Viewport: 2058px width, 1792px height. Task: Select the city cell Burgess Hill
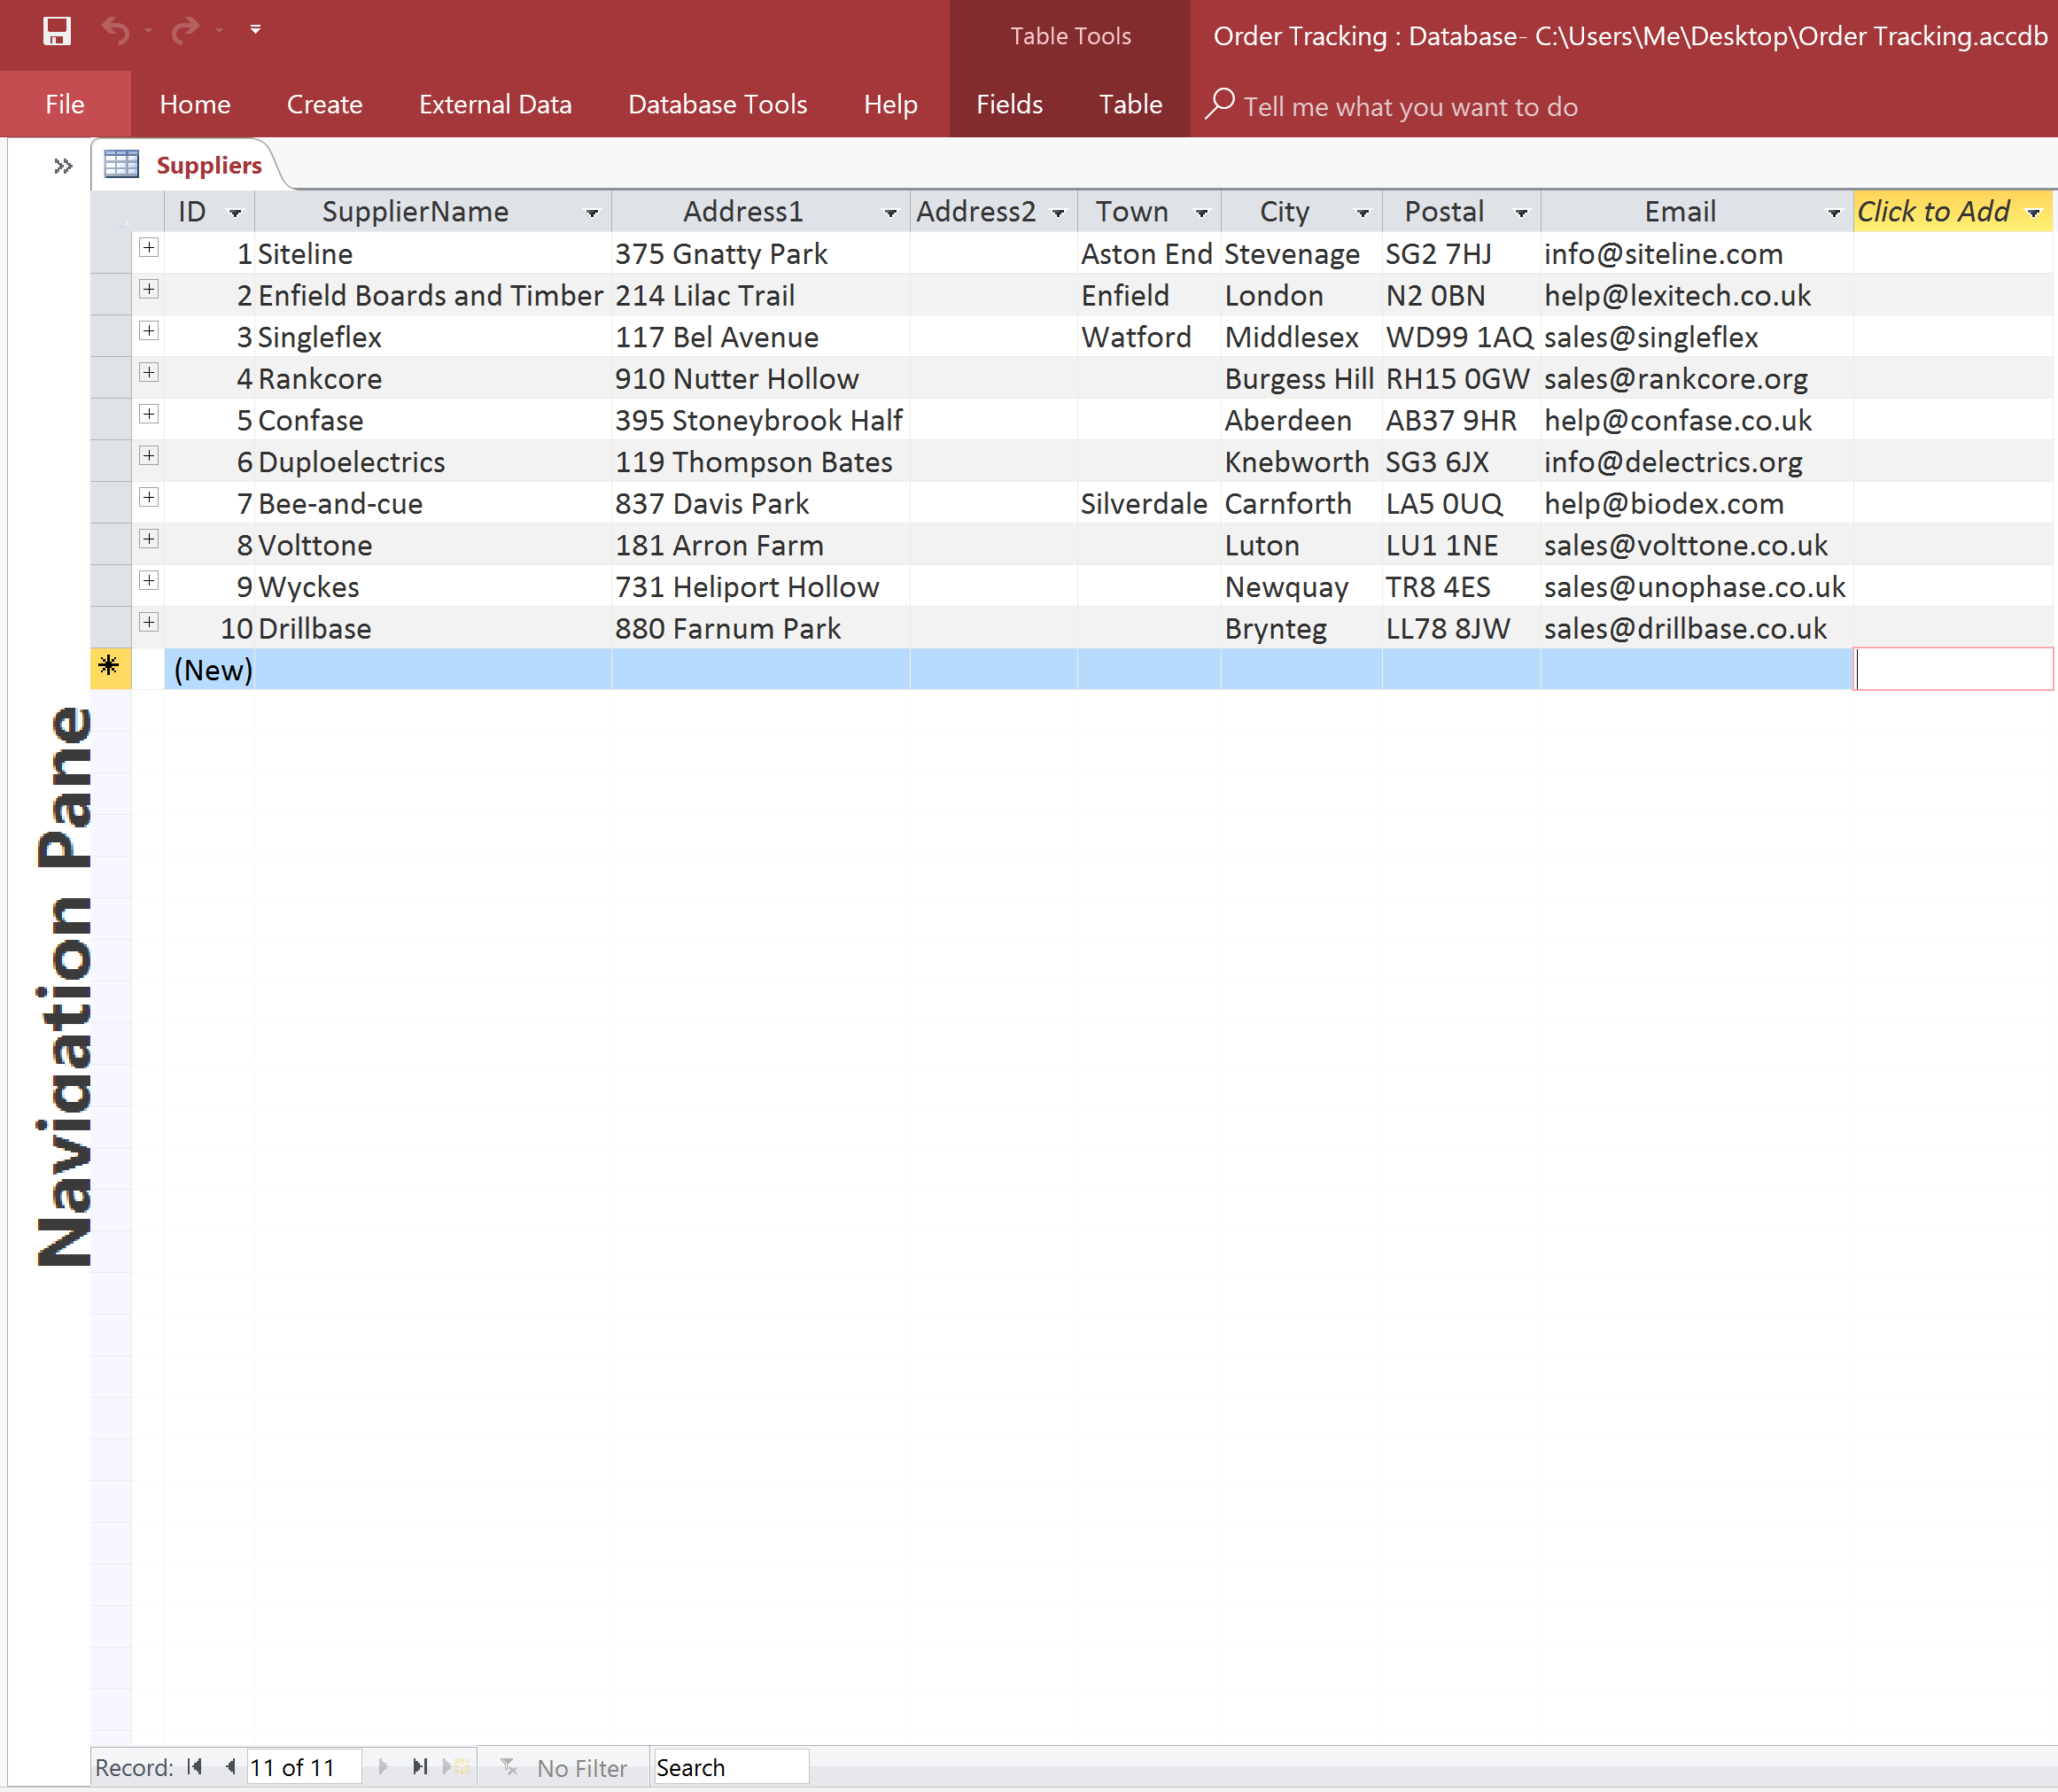[1300, 379]
